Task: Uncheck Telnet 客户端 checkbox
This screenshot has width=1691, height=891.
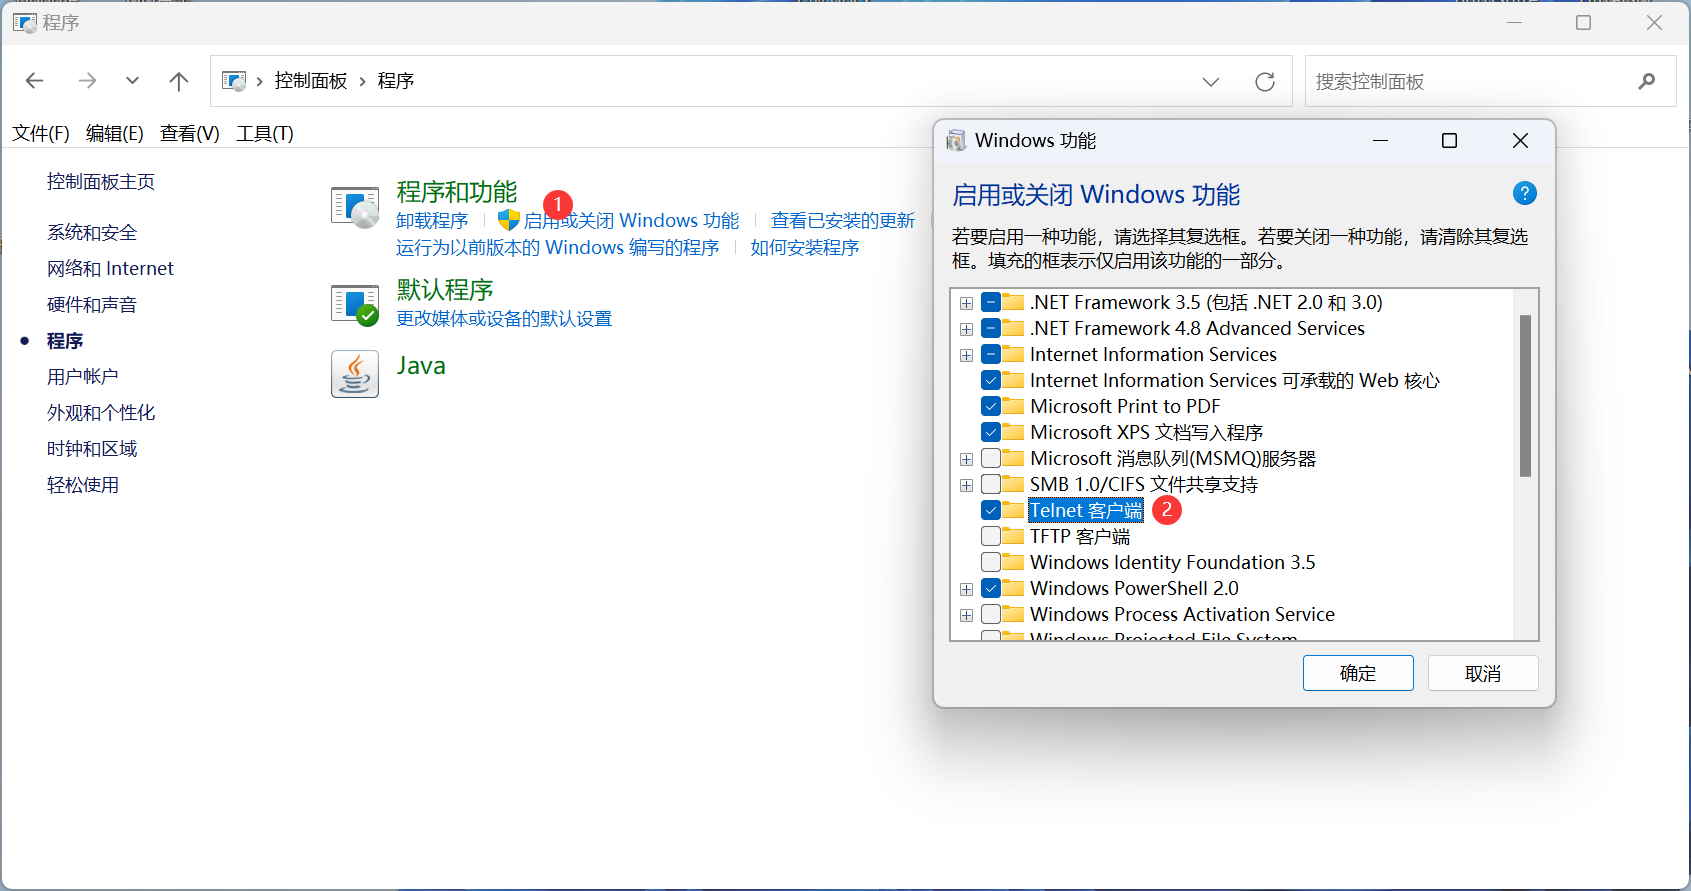Action: click(x=991, y=510)
